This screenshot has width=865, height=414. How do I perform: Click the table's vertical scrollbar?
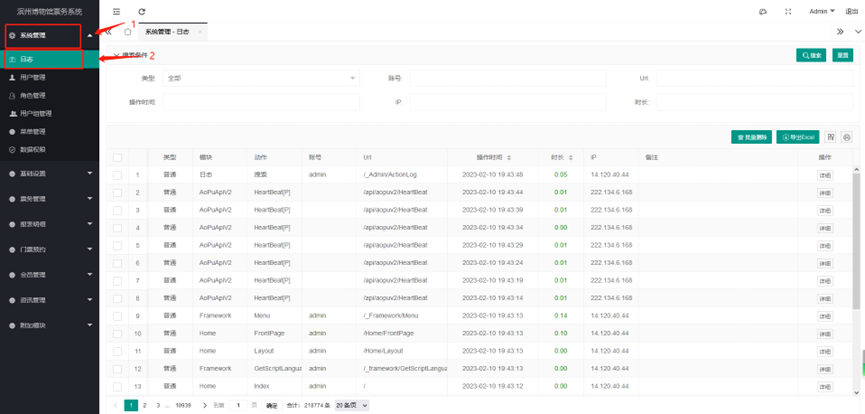(855, 240)
